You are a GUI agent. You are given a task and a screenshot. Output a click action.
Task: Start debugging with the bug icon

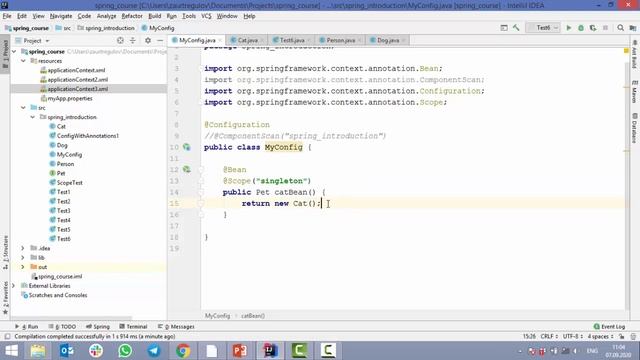coord(581,28)
